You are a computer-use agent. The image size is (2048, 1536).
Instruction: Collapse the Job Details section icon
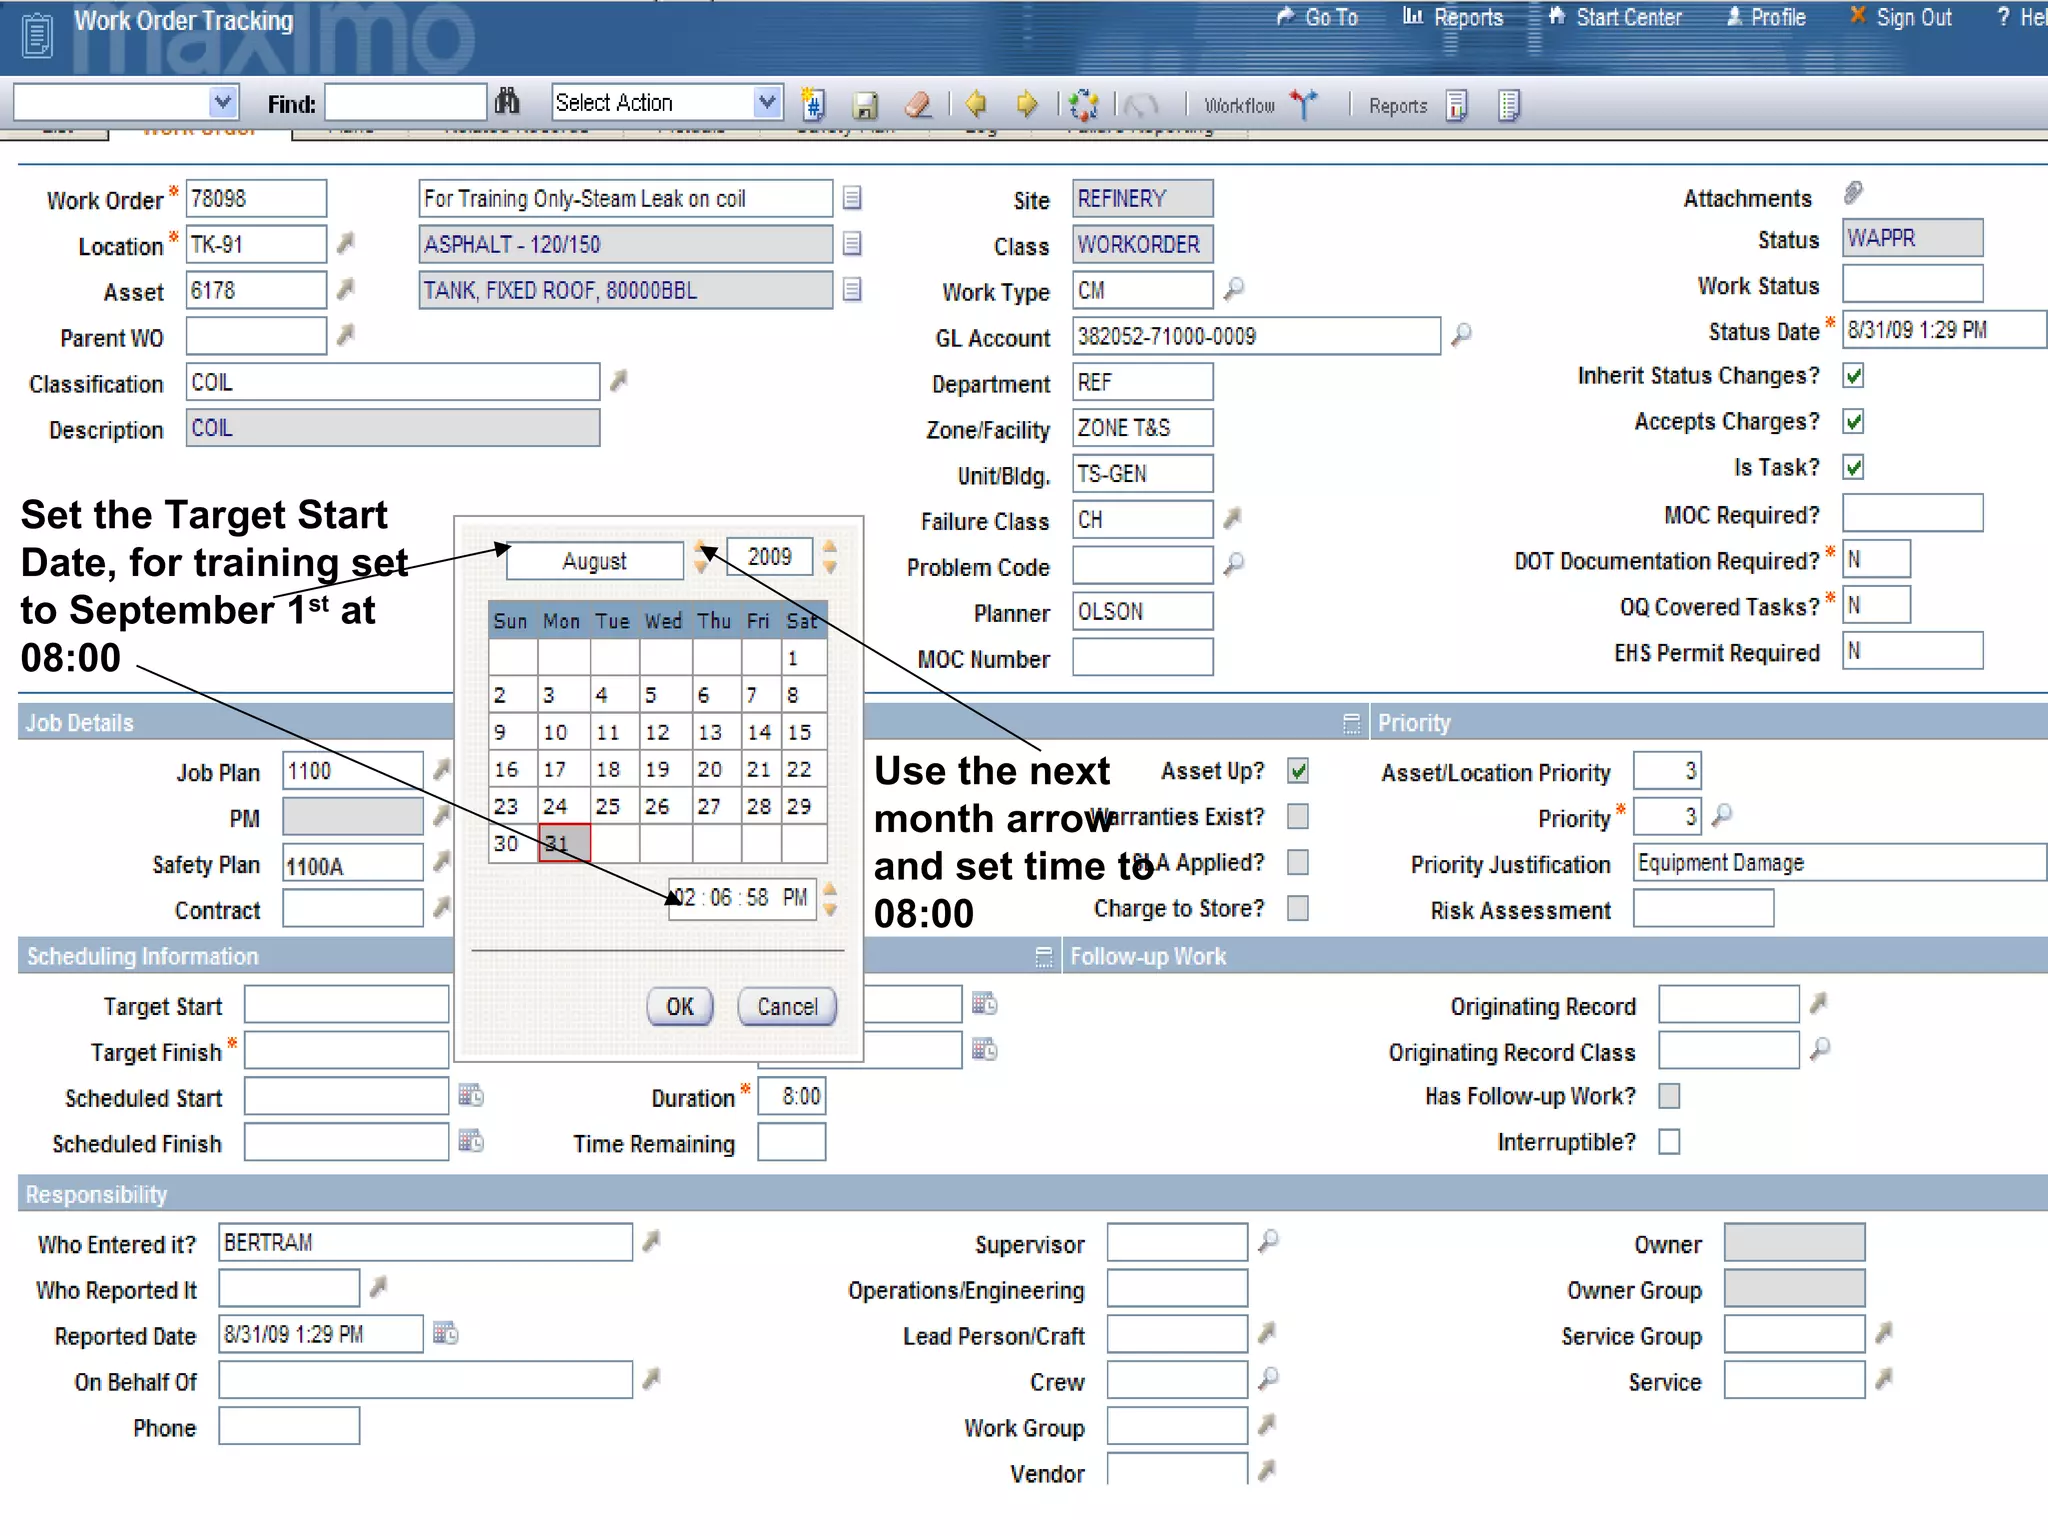coord(1351,724)
